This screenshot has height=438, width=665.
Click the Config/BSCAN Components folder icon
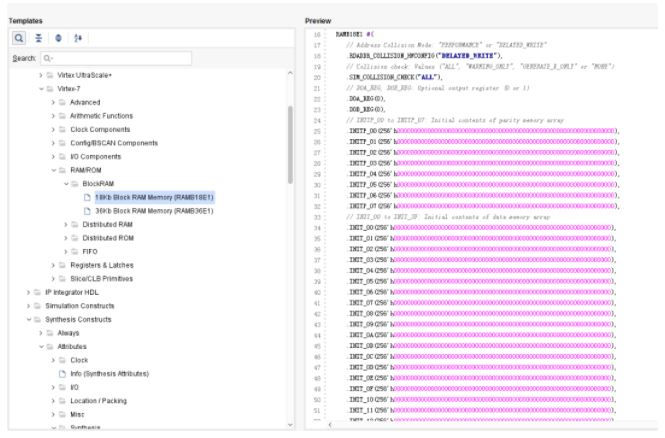62,143
